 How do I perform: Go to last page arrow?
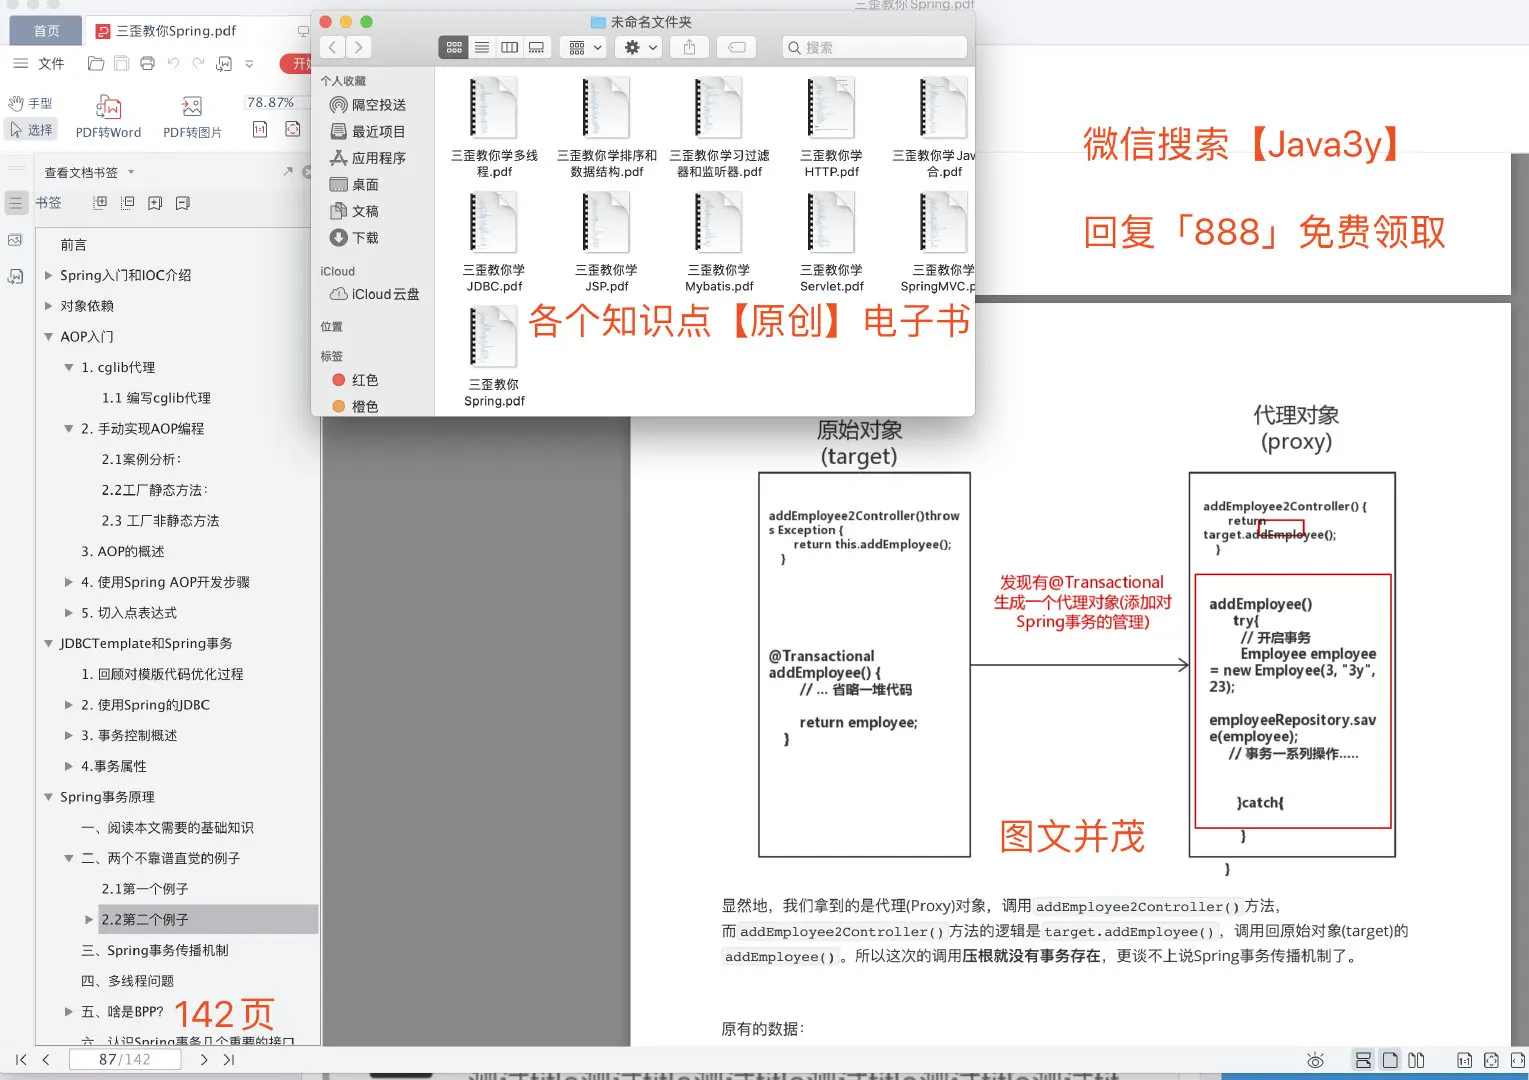[x=229, y=1059]
